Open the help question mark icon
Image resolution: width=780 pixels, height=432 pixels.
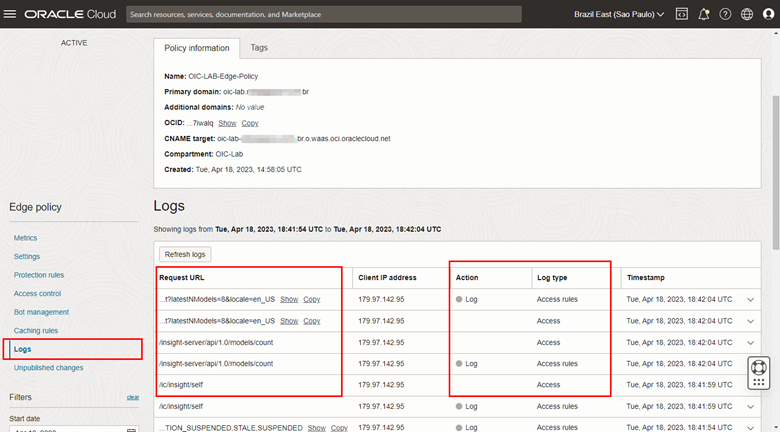[x=725, y=14]
